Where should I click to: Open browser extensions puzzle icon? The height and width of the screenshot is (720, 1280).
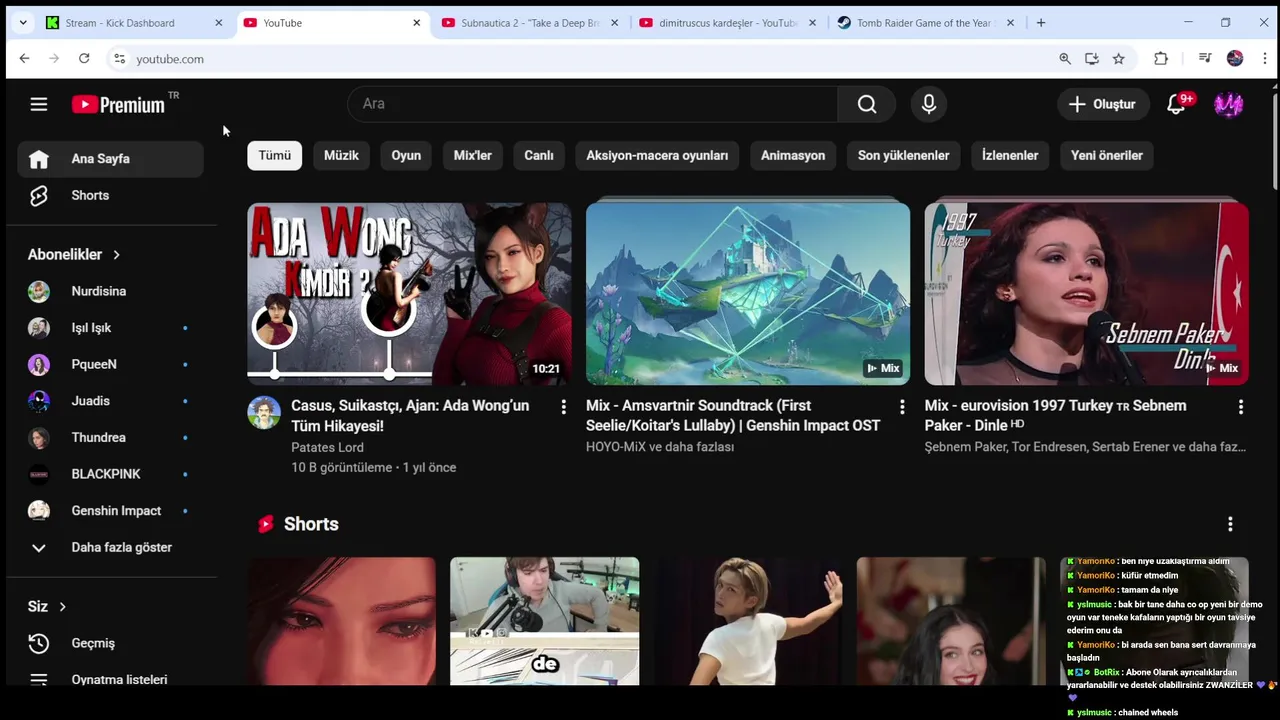pyautogui.click(x=1161, y=59)
